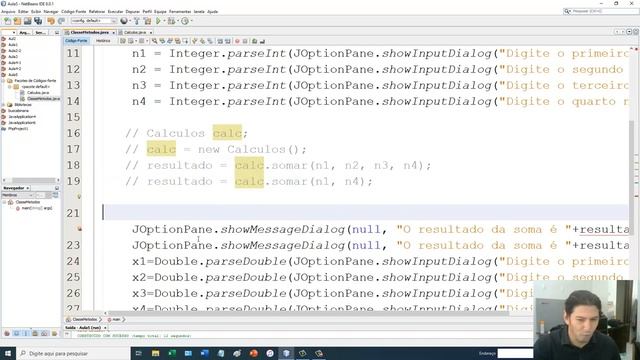Open the Ajuda menu
Image resolution: width=640 pixels, height=360 pixels.
click(213, 11)
